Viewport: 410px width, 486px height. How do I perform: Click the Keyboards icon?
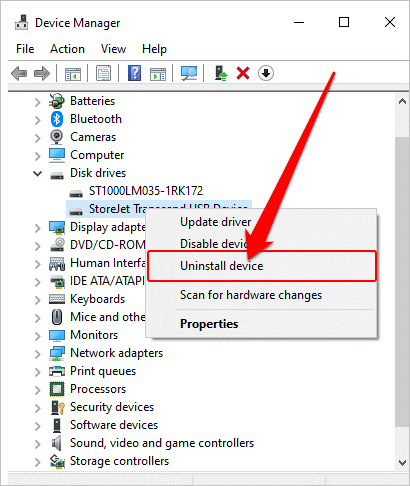point(57,299)
